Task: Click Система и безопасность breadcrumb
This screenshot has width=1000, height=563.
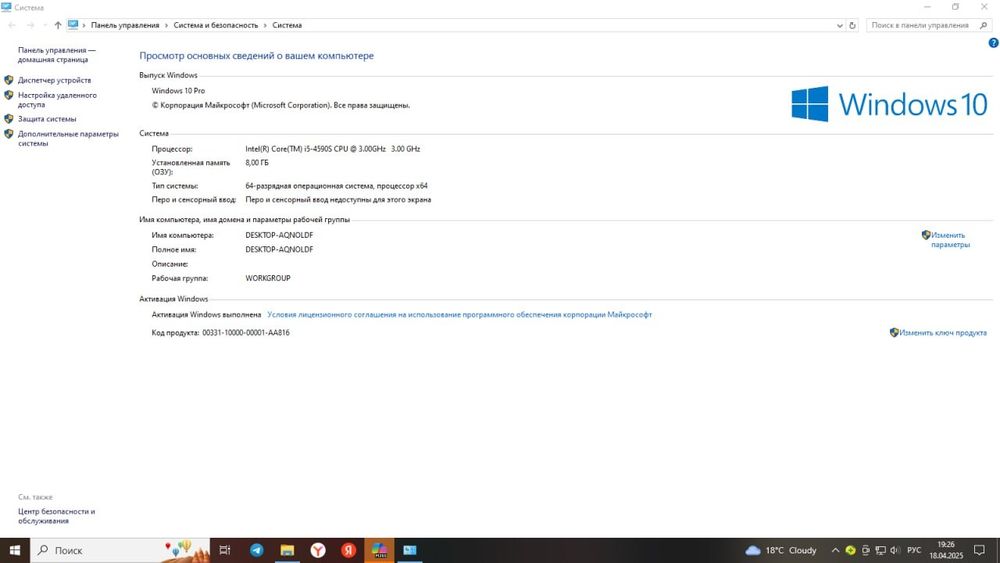Action: pyautogui.click(x=216, y=26)
